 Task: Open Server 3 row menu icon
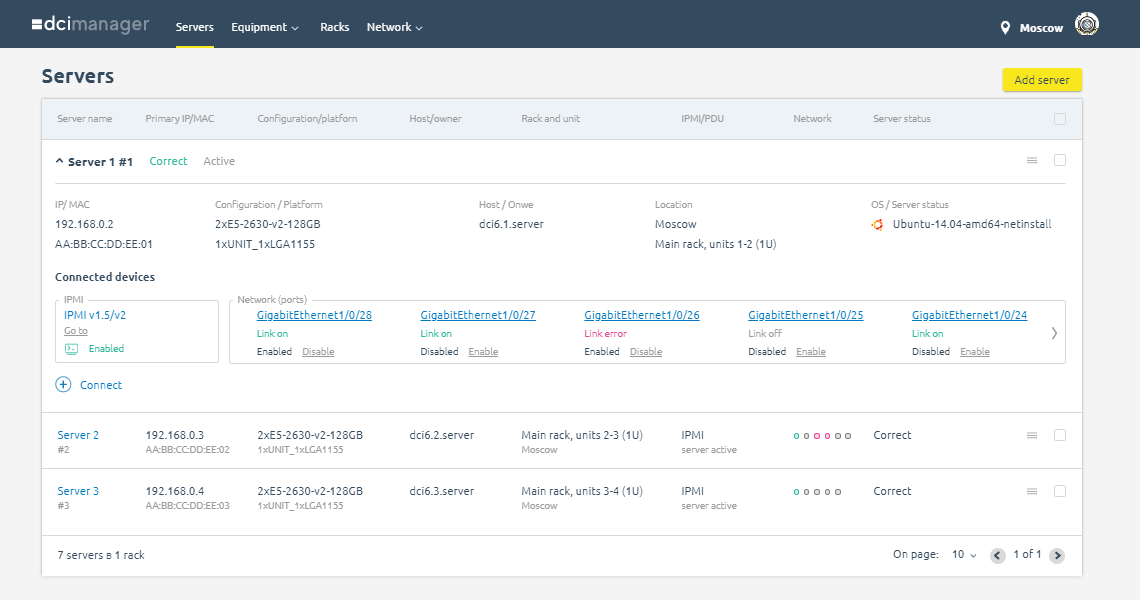pos(1032,492)
